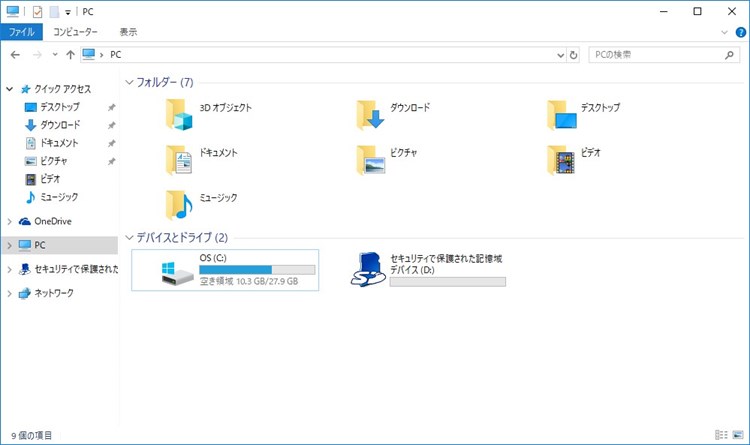Screen dimensions: 750x445
Task: Switch to large icons view in the status bar
Action: [x=739, y=435]
